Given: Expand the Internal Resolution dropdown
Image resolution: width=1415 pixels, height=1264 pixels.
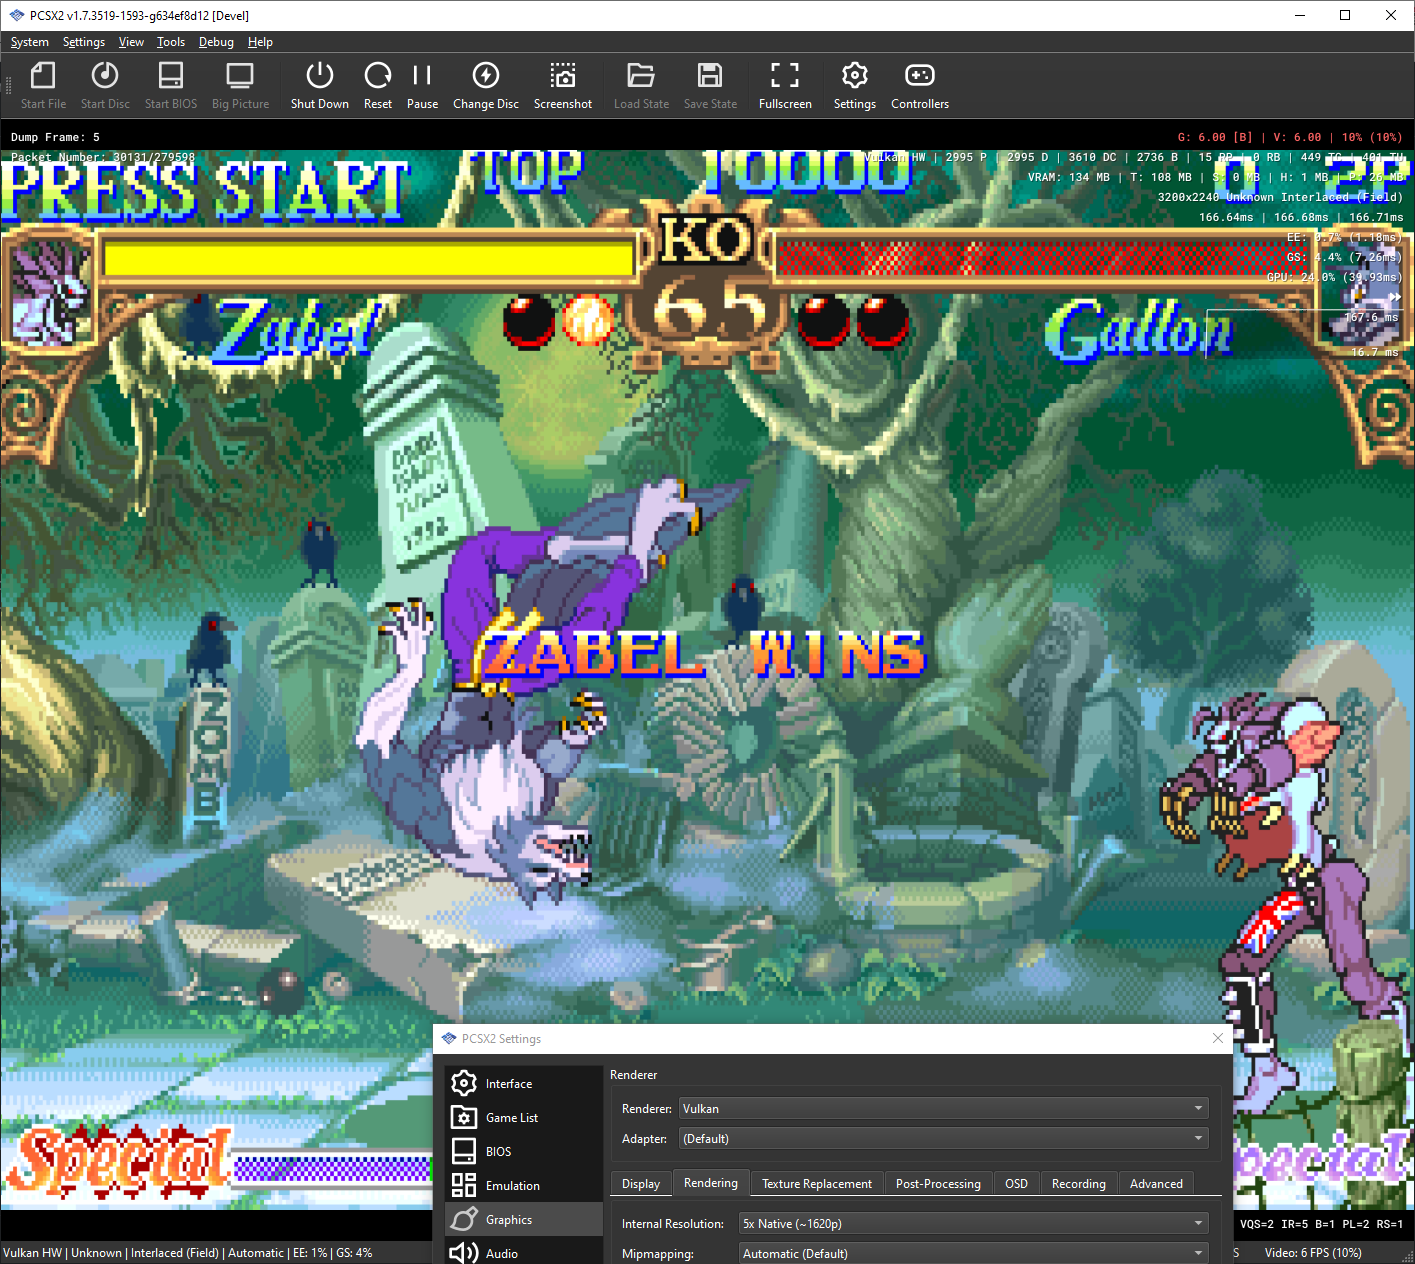Looking at the screenshot, I should (x=974, y=1223).
